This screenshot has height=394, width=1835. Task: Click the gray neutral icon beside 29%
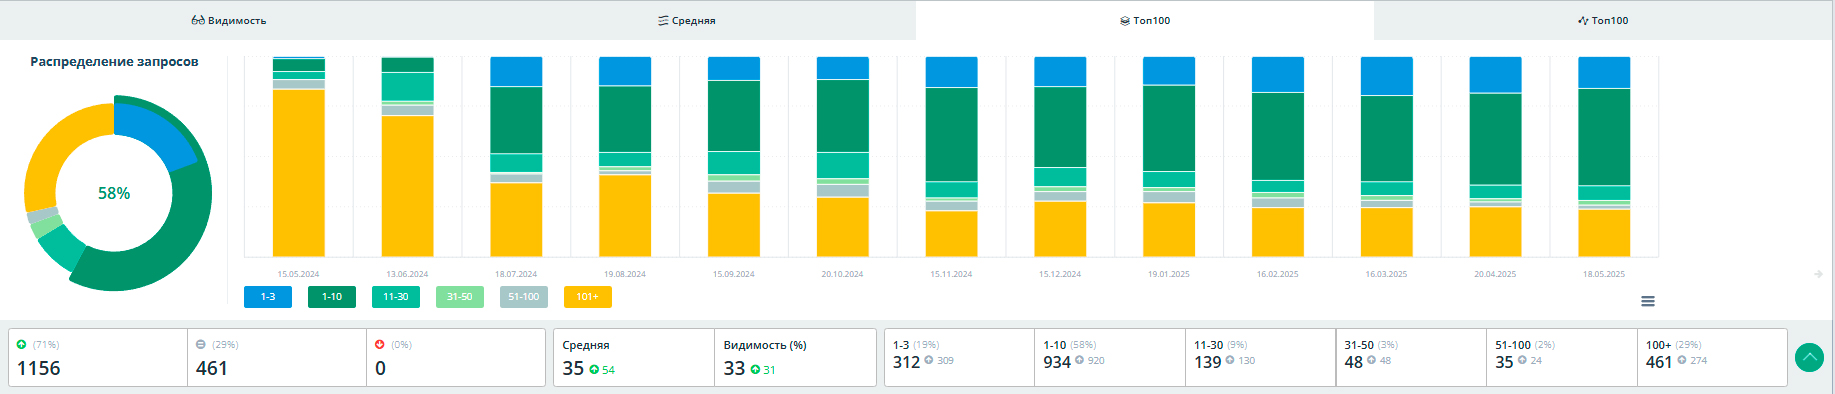(201, 345)
